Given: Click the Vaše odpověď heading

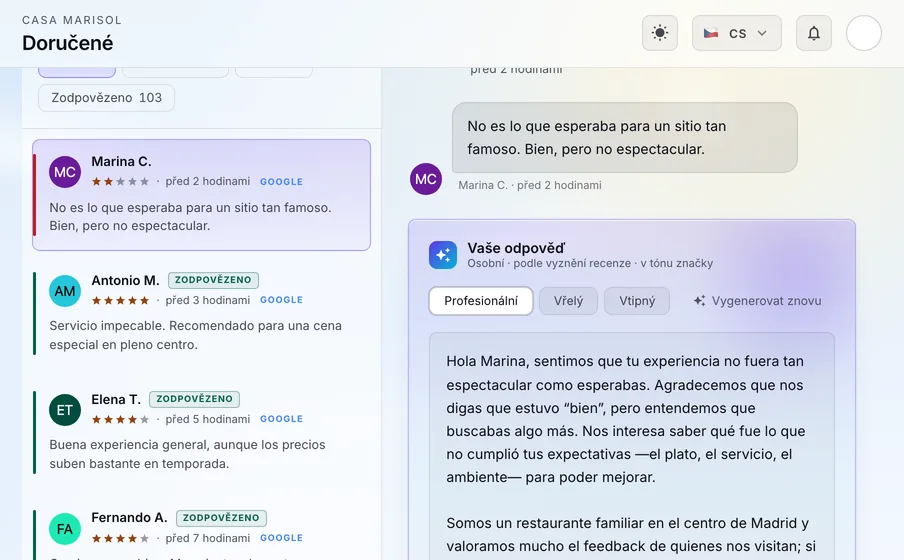Looking at the screenshot, I should 517,248.
